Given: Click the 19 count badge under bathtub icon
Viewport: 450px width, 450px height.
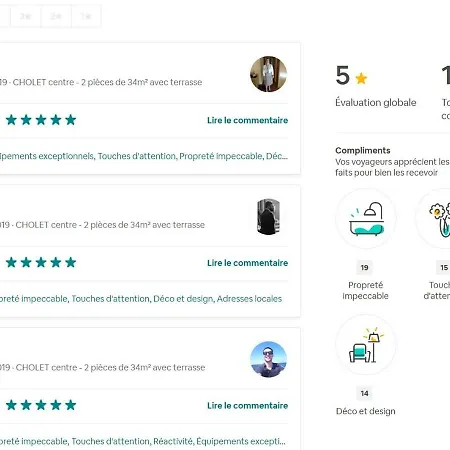Looking at the screenshot, I should pos(364,267).
